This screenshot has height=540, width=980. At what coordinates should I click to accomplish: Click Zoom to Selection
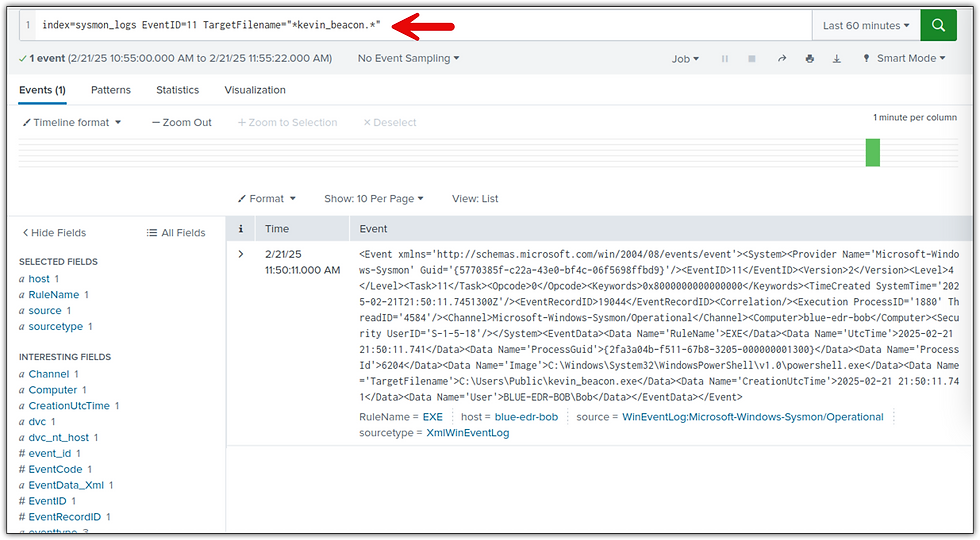pyautogui.click(x=288, y=122)
